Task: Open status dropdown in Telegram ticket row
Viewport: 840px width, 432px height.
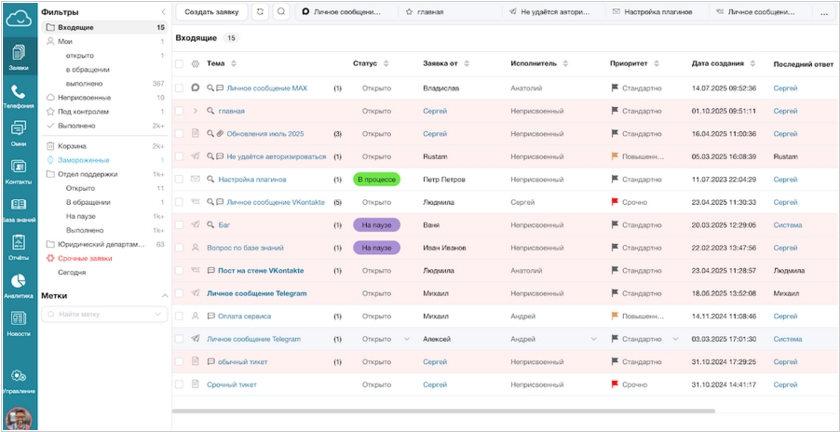Action: (407, 339)
